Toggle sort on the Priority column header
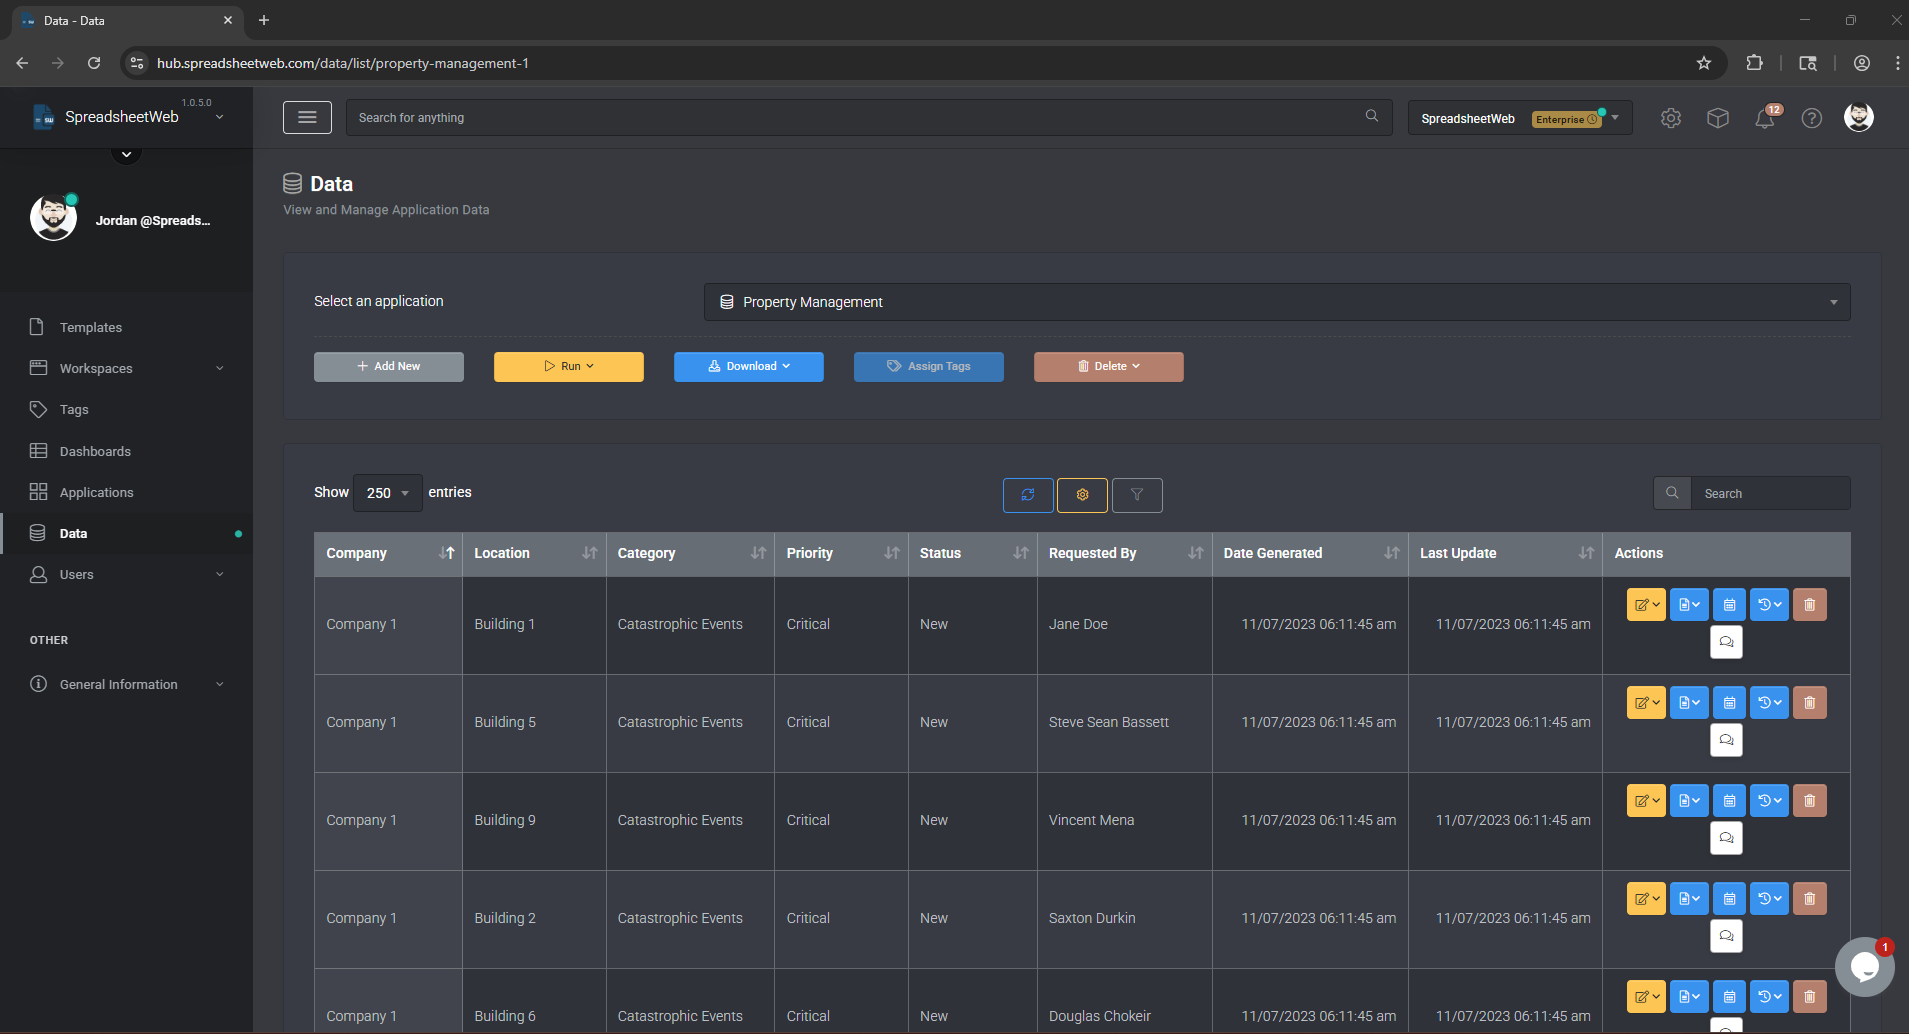Viewport: 1909px width, 1034px height. point(891,553)
